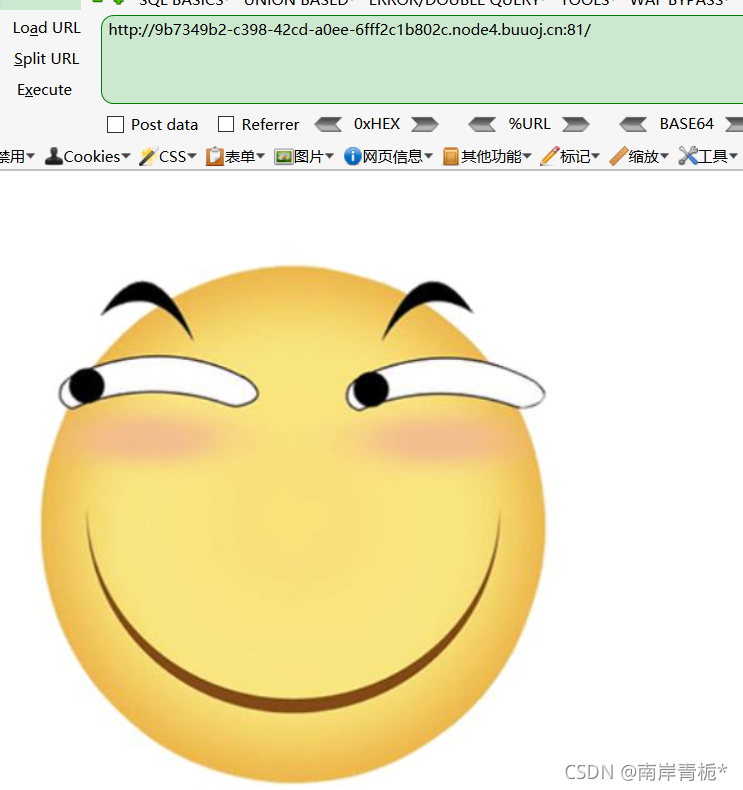Enable the Post data checkbox
Viewport: 743px width, 790px height.
(115, 124)
